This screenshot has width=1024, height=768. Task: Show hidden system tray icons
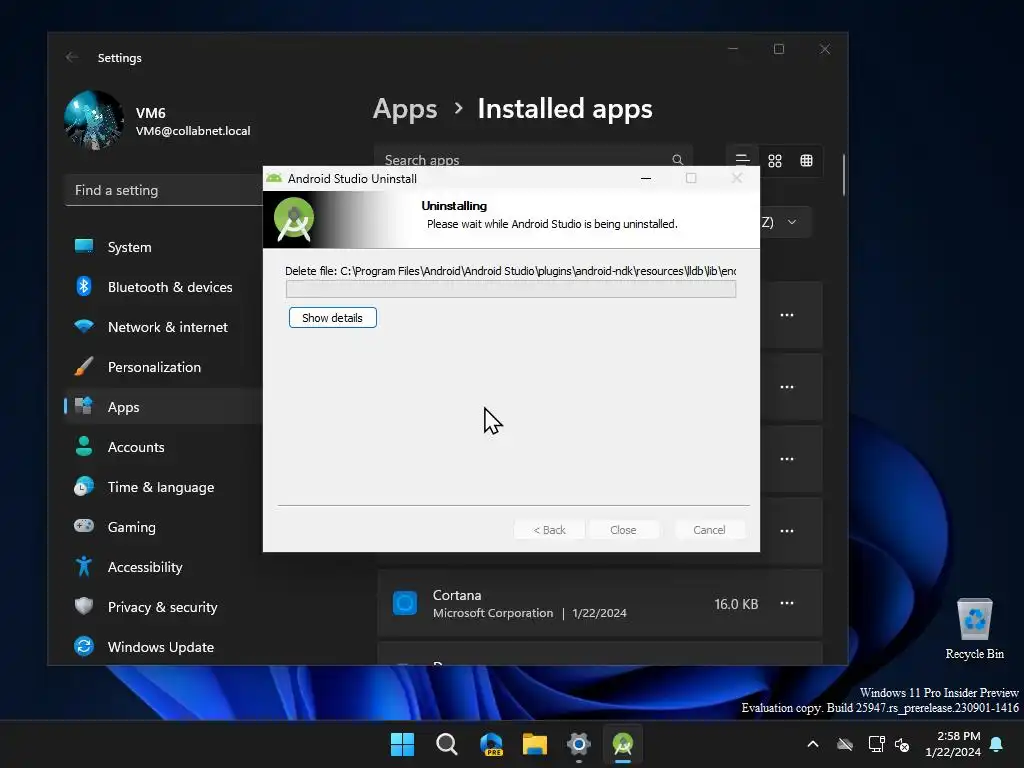tap(813, 744)
